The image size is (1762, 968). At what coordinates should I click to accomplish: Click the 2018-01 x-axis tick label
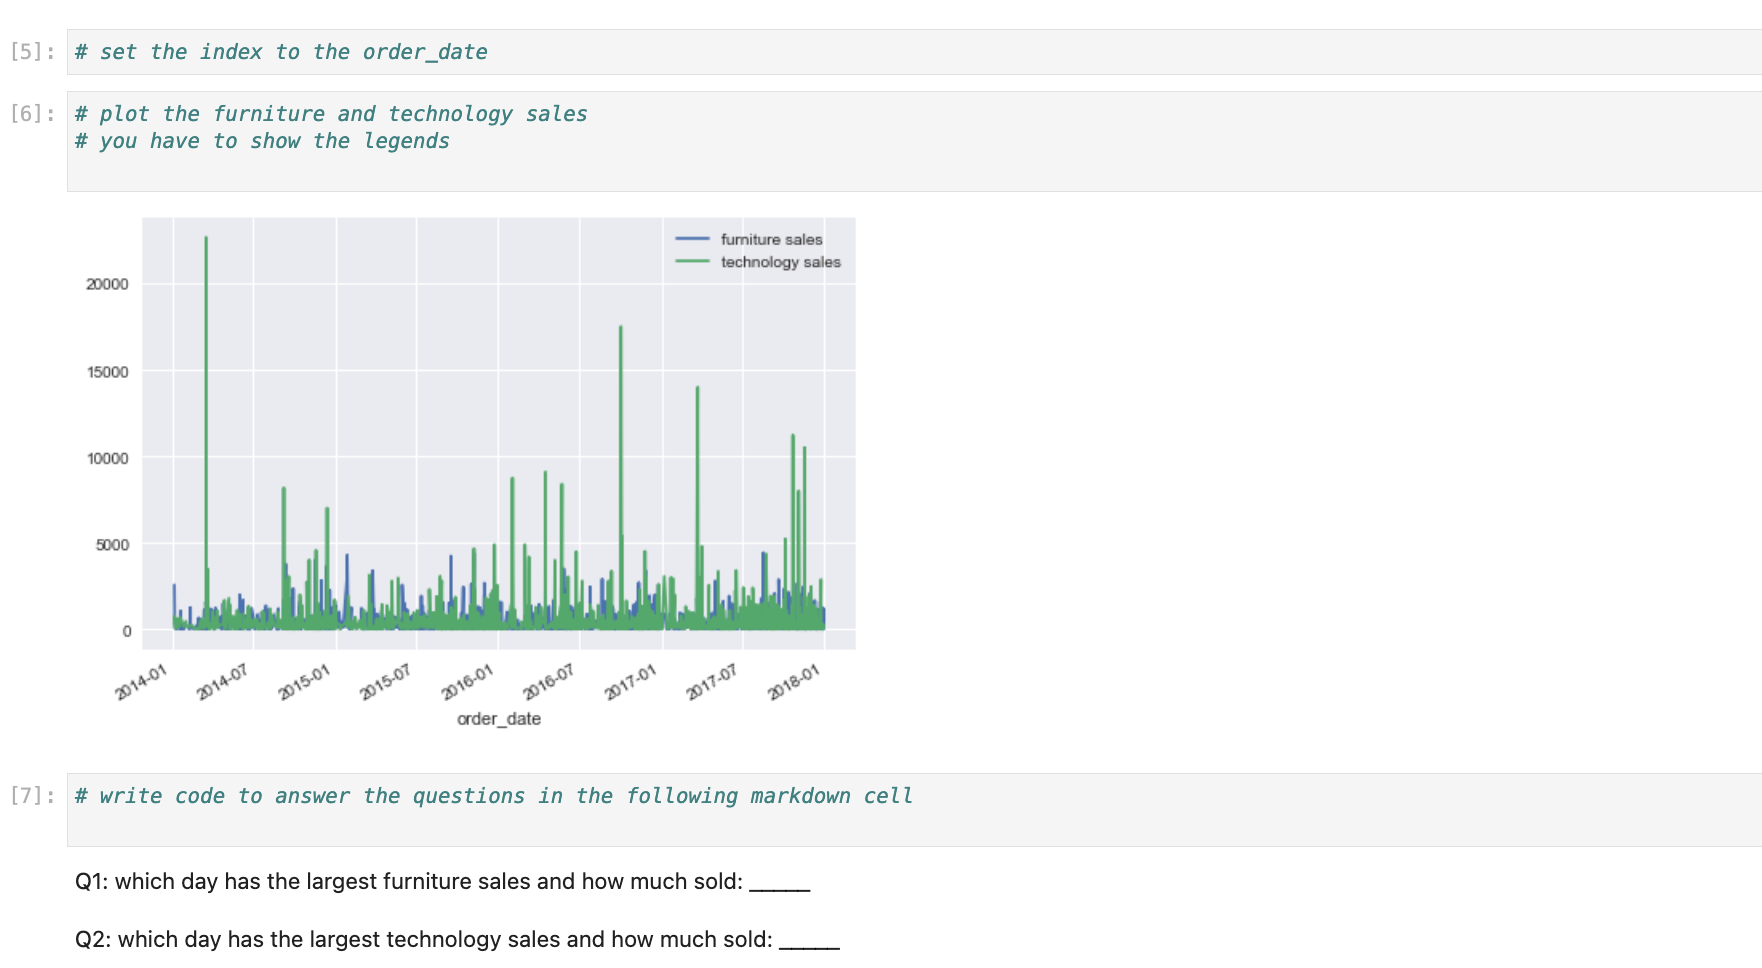pyautogui.click(x=795, y=678)
